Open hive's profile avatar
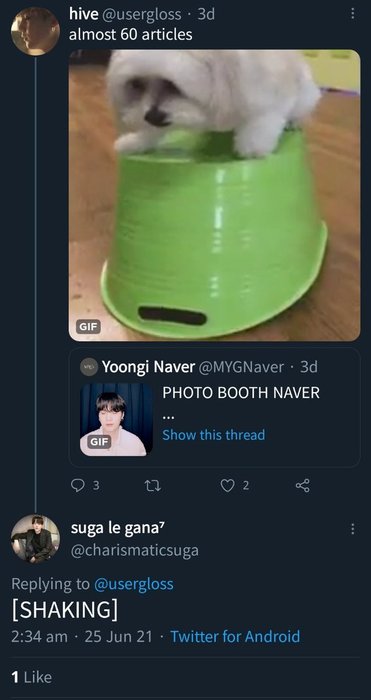Image resolution: width=371 pixels, height=700 pixels. point(35,31)
